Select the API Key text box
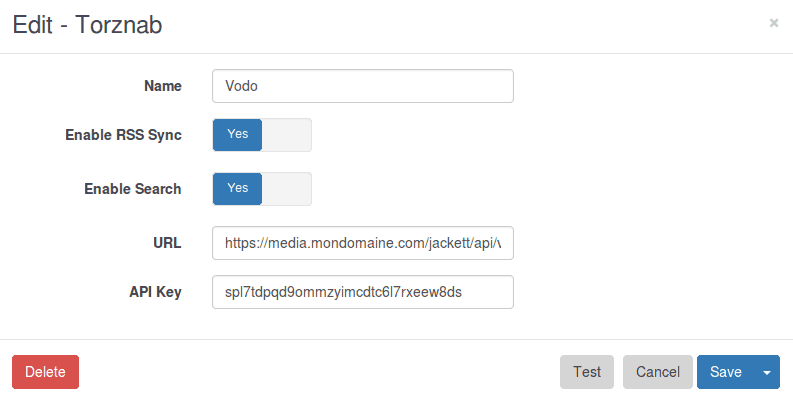Screen dimensions: 793x401 [363, 292]
